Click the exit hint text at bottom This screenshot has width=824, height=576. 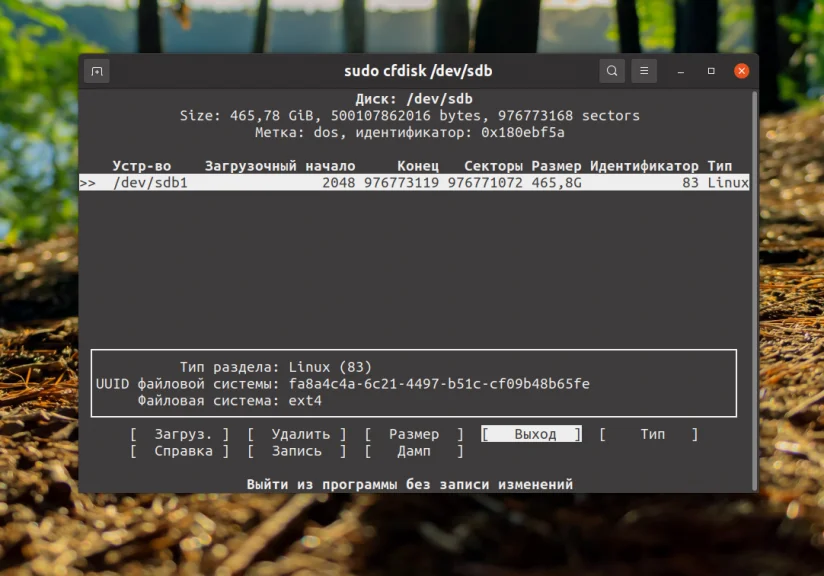(418, 483)
